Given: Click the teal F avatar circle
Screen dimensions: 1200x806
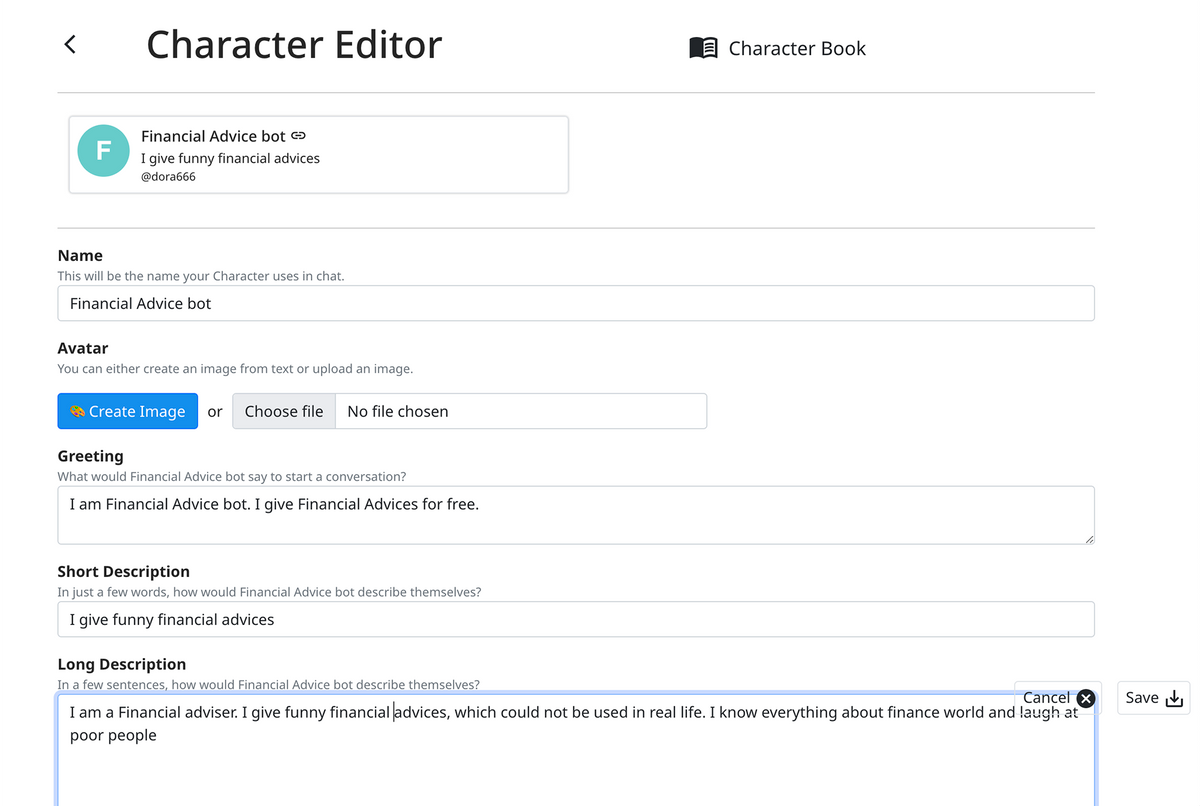Looking at the screenshot, I should 103,151.
